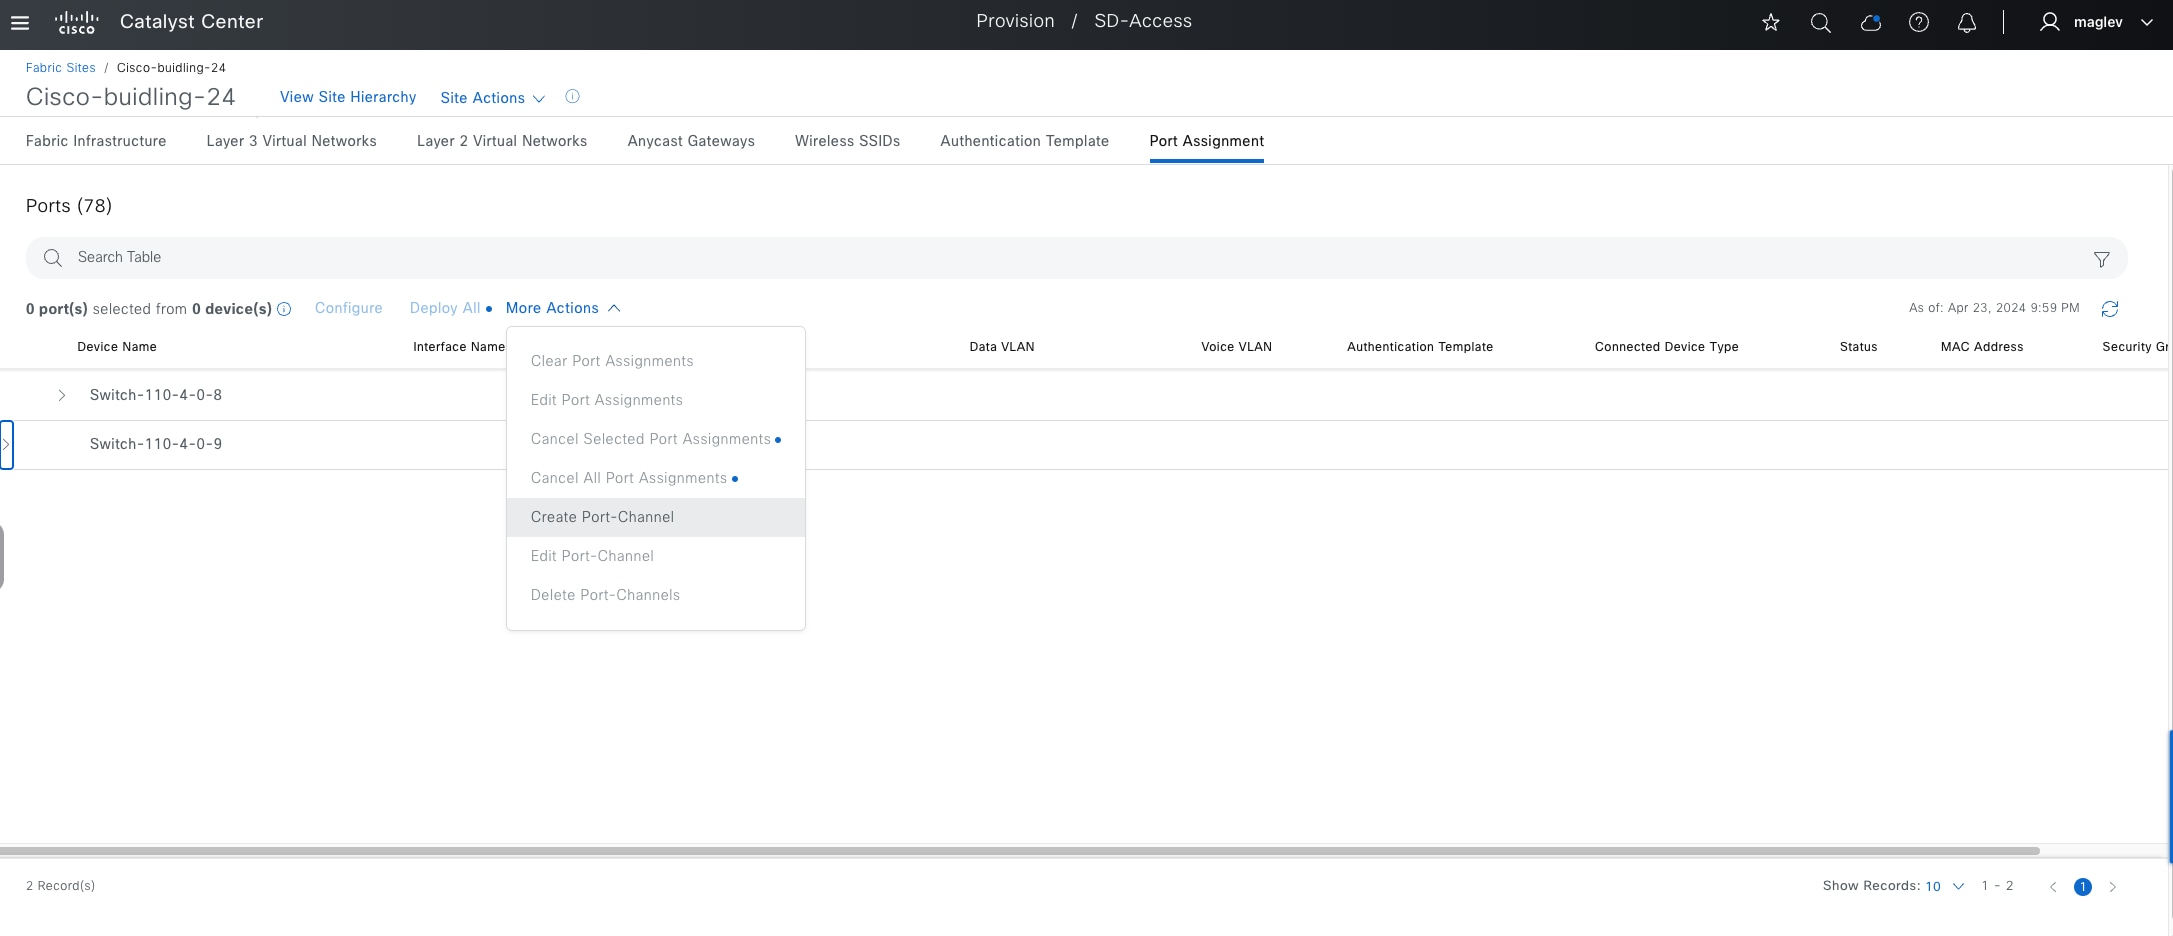Collapse the More Actions menu

[x=563, y=308]
